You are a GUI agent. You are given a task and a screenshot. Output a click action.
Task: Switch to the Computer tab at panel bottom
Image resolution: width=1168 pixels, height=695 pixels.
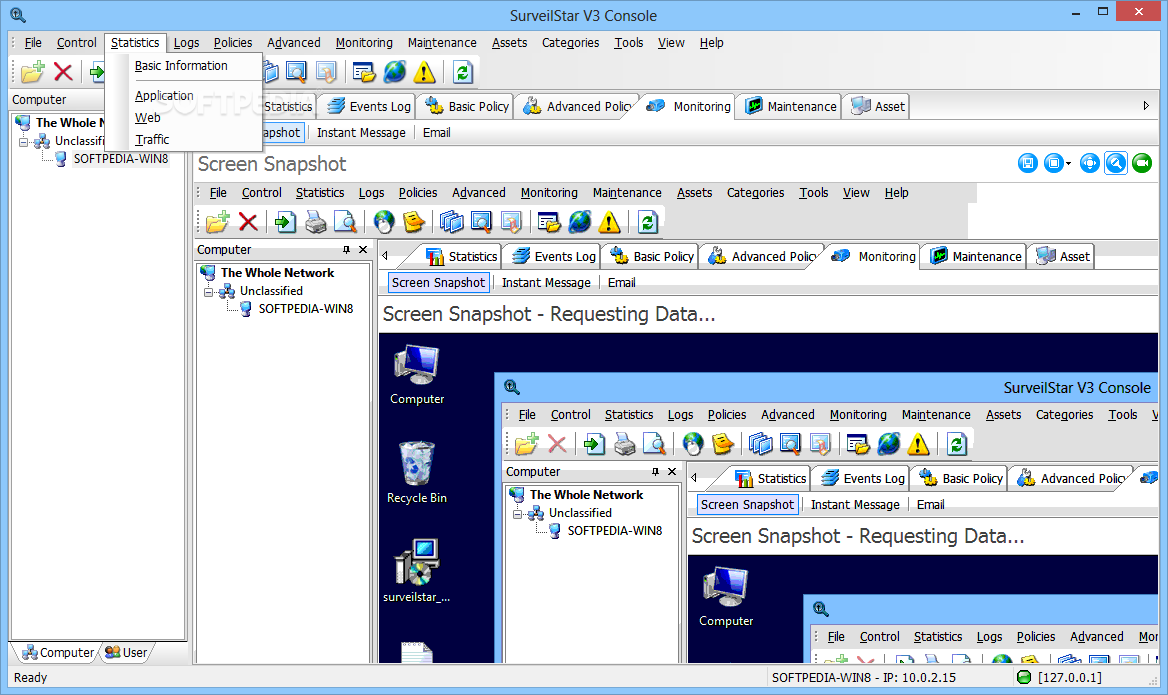tap(58, 653)
